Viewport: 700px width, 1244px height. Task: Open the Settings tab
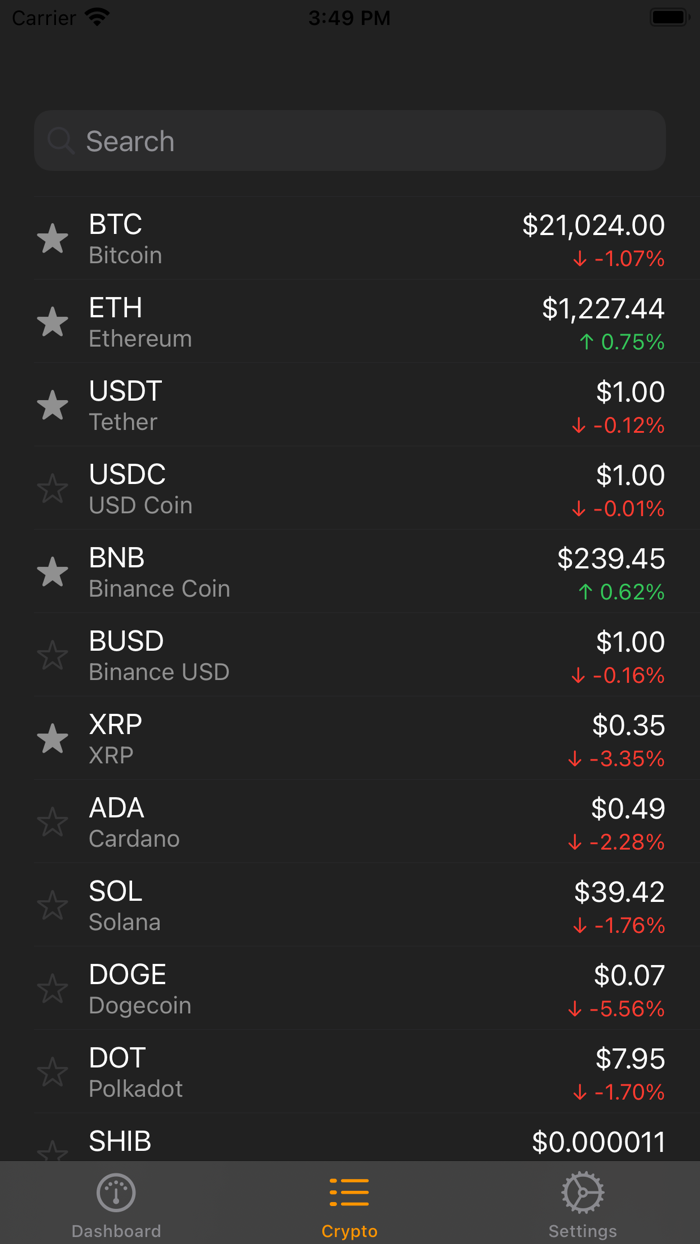coord(582,1205)
